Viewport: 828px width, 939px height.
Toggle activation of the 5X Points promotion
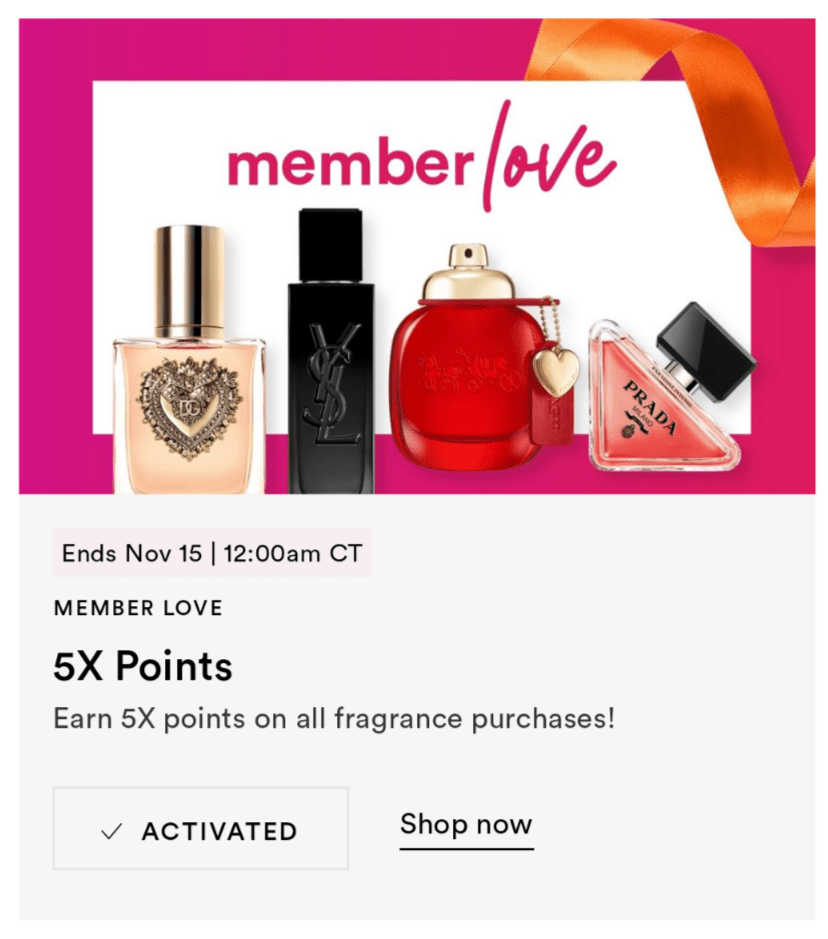pyautogui.click(x=200, y=830)
